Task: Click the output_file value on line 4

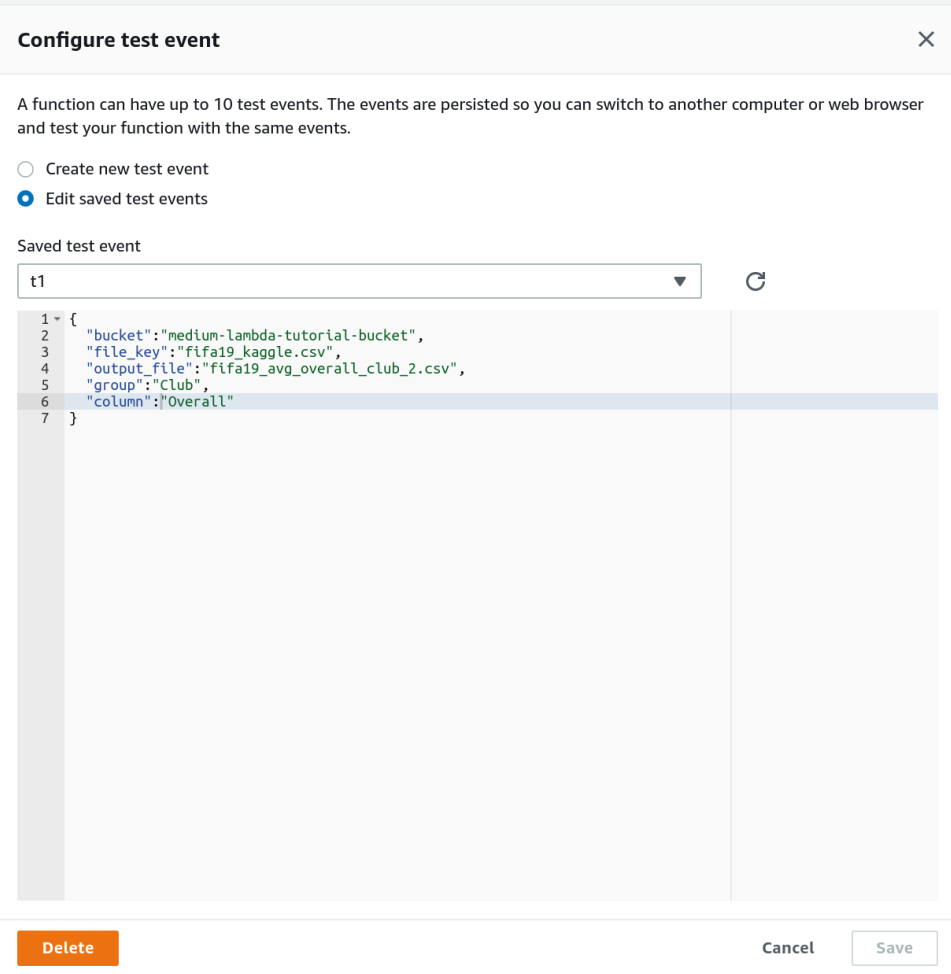Action: [x=329, y=369]
